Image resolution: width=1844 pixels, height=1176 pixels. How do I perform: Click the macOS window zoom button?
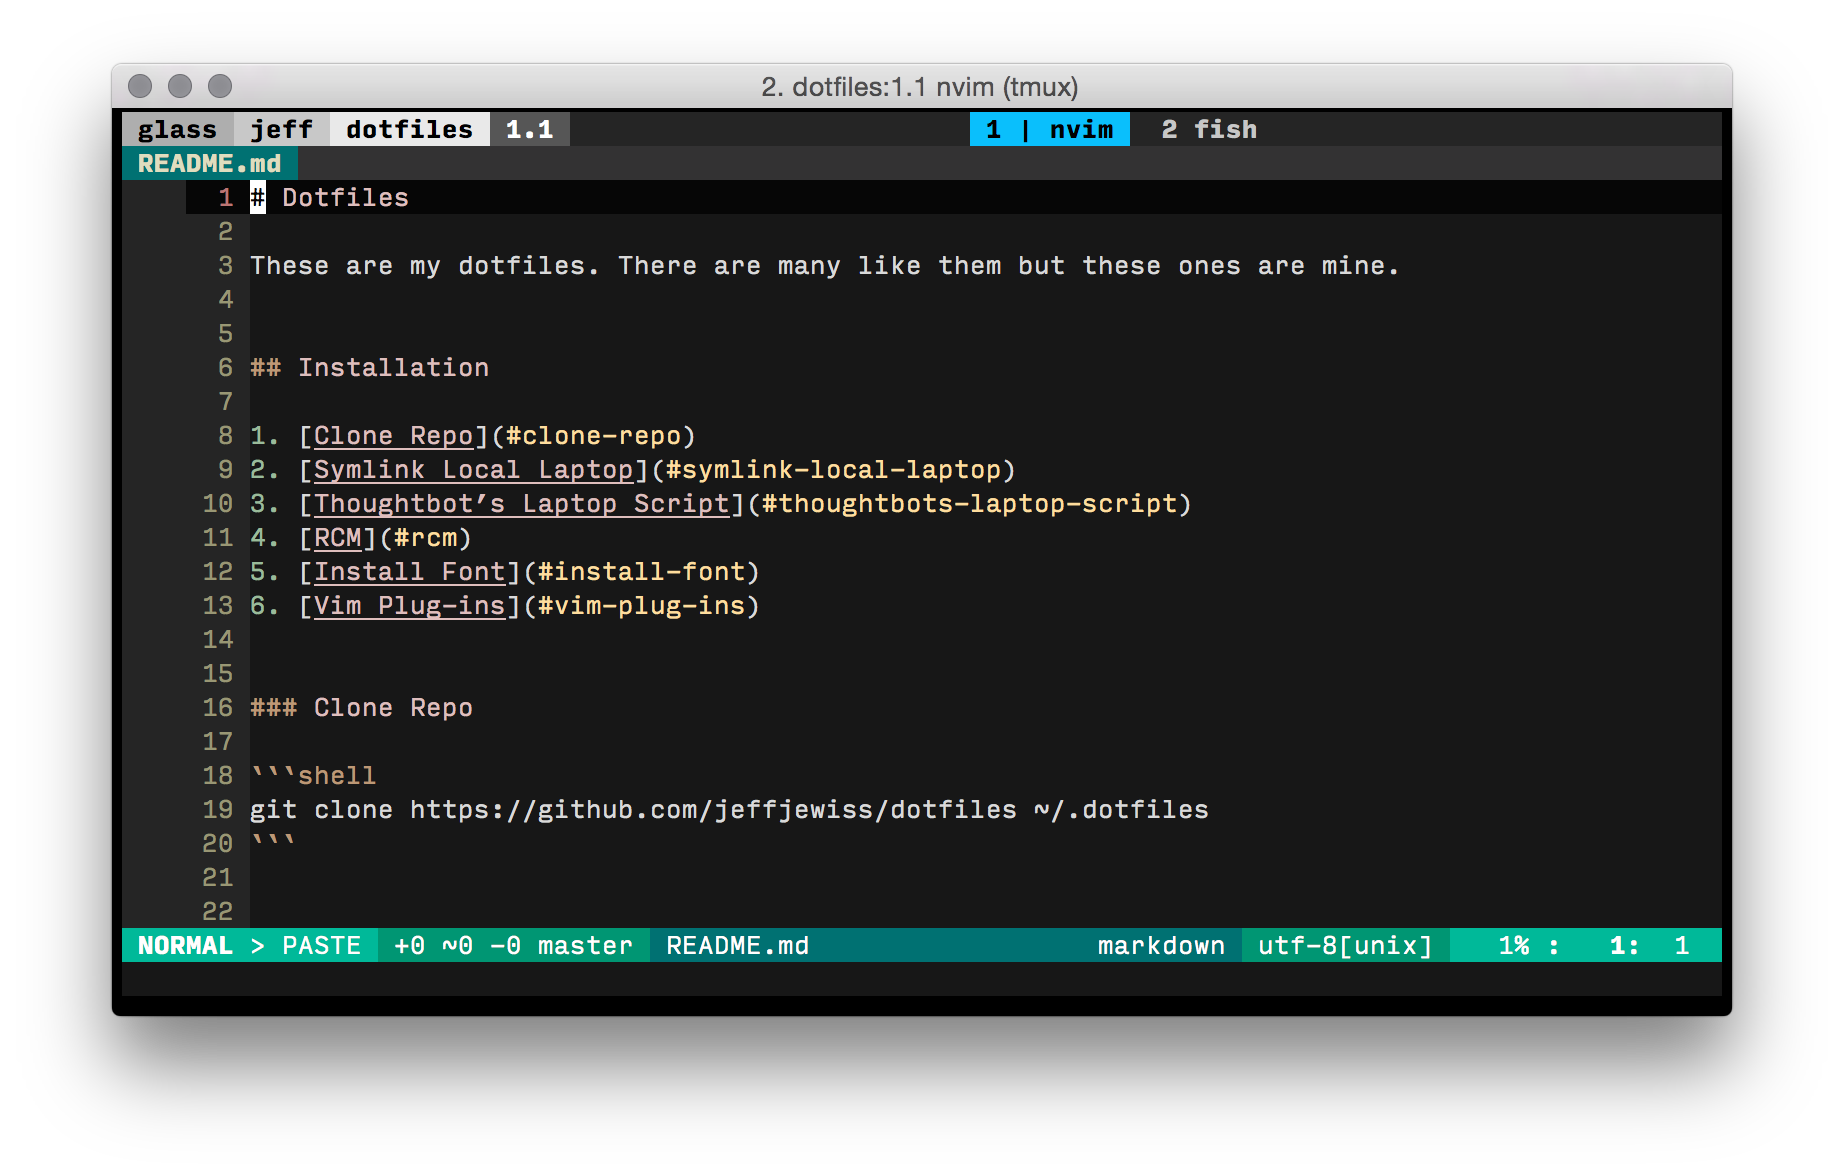point(220,86)
